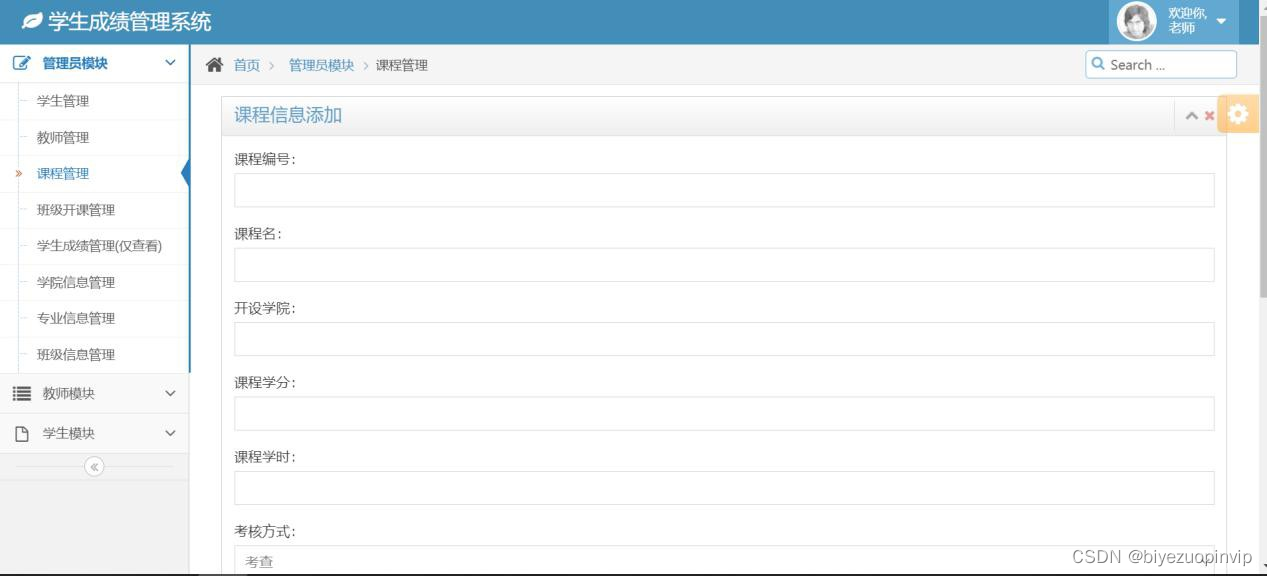Screen dimensions: 1267x576
Task: Go to 首页 breadcrumb link
Action: tap(246, 65)
